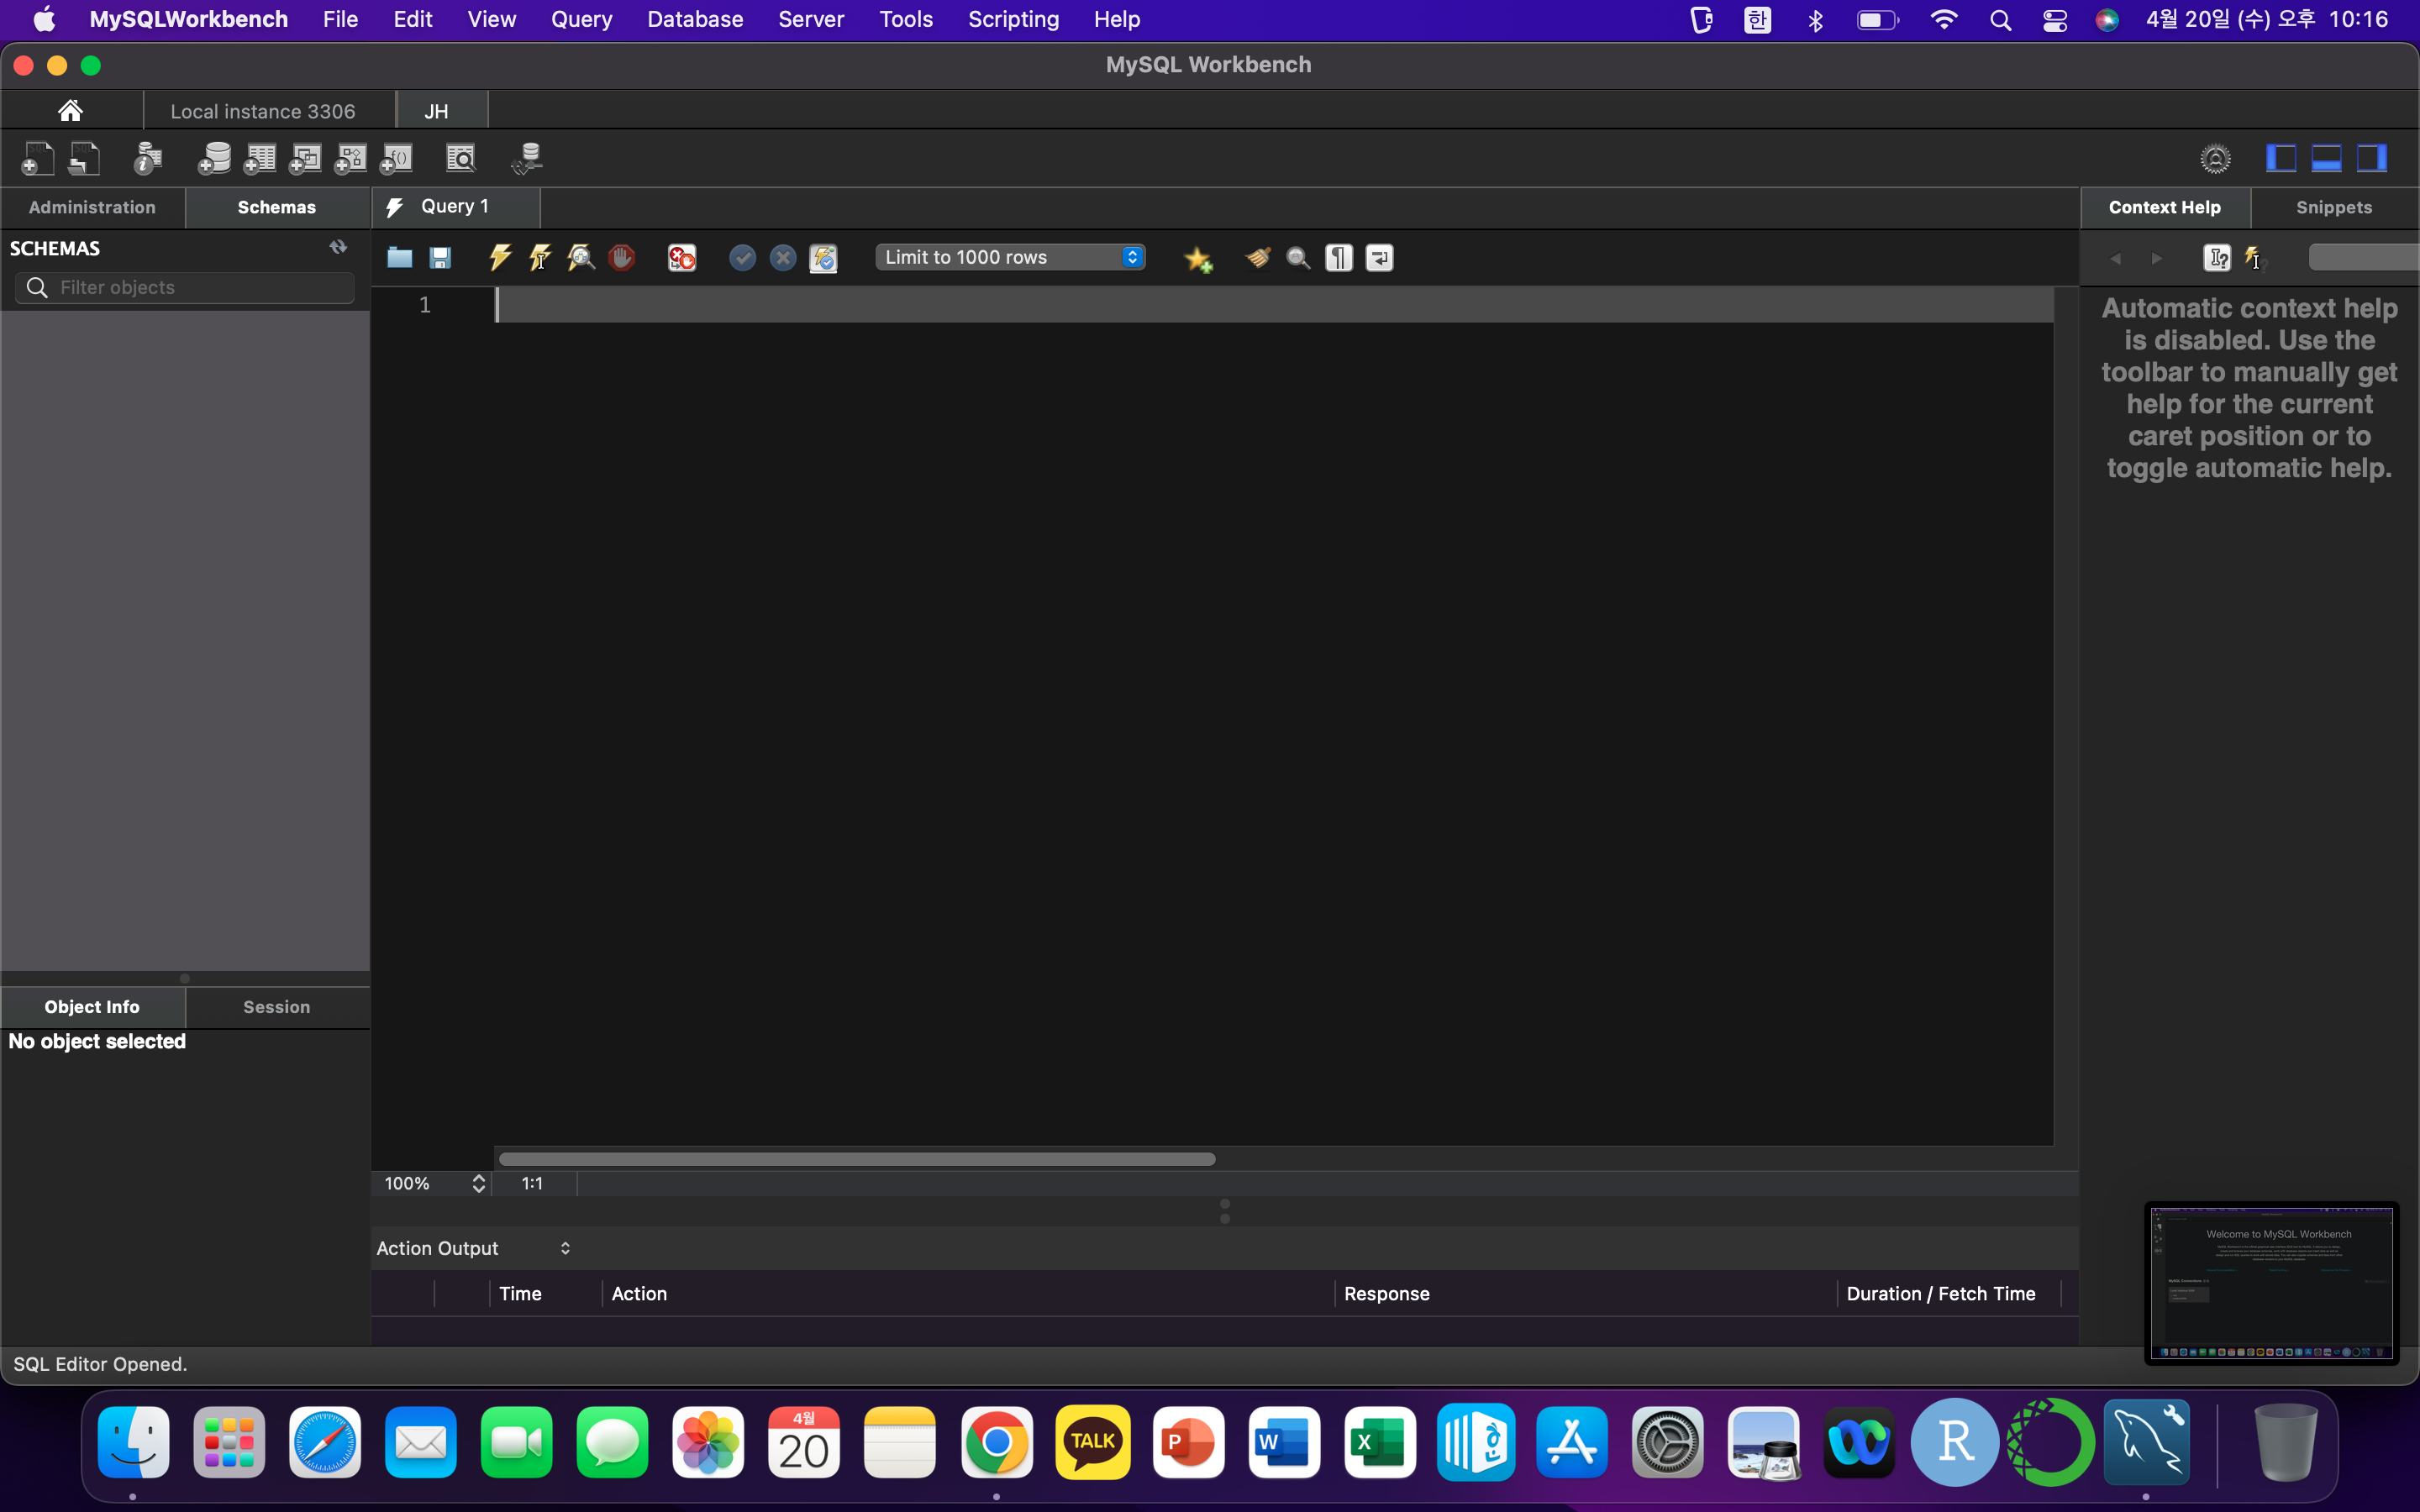The height and width of the screenshot is (1512, 2420).
Task: Toggle word wrapping in editor
Action: (x=1379, y=258)
